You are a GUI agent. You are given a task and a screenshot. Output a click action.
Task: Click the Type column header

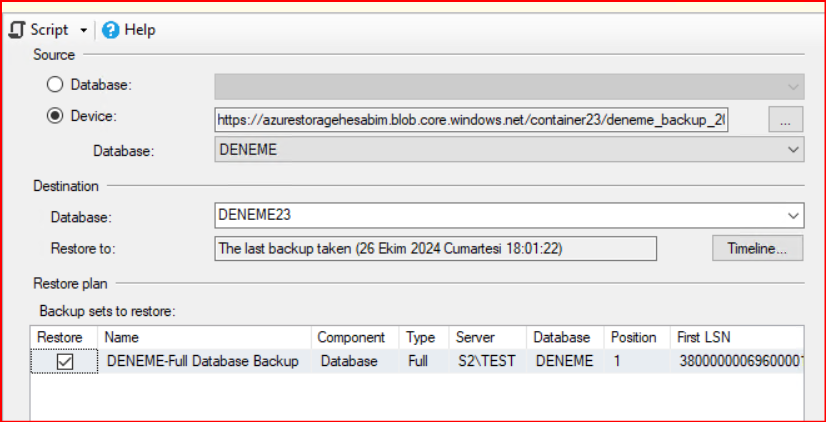[422, 337]
